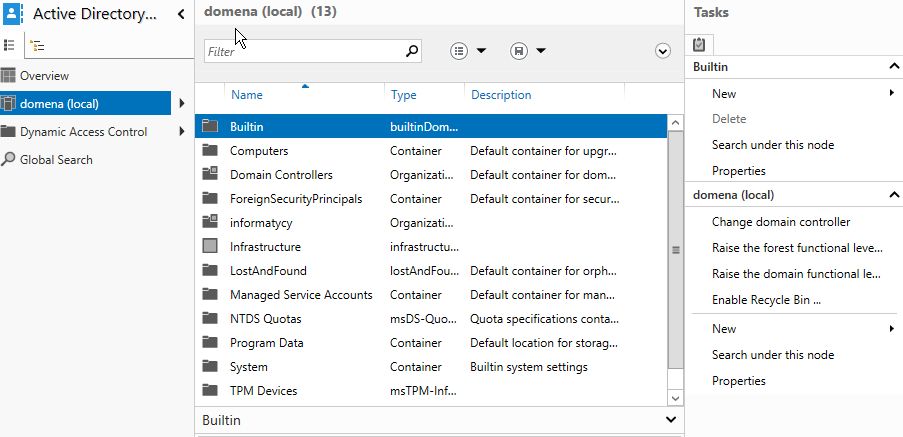
Task: Click Raise the domain functional level
Action: click(796, 273)
